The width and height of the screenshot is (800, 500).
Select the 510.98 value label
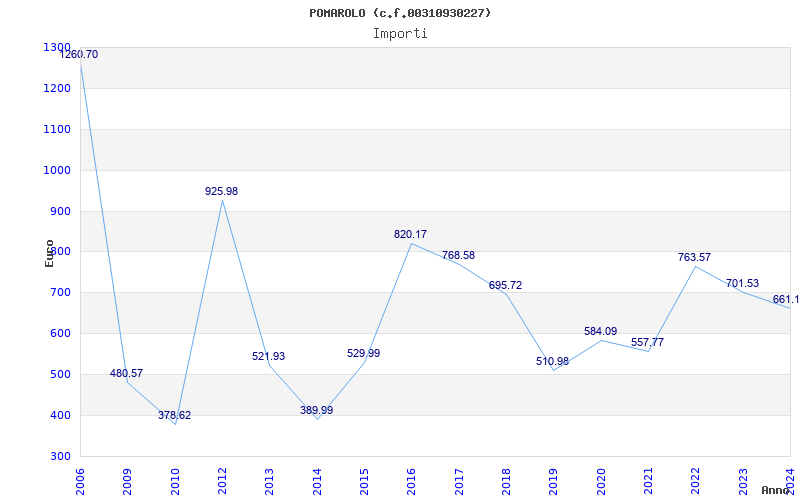pyautogui.click(x=552, y=362)
